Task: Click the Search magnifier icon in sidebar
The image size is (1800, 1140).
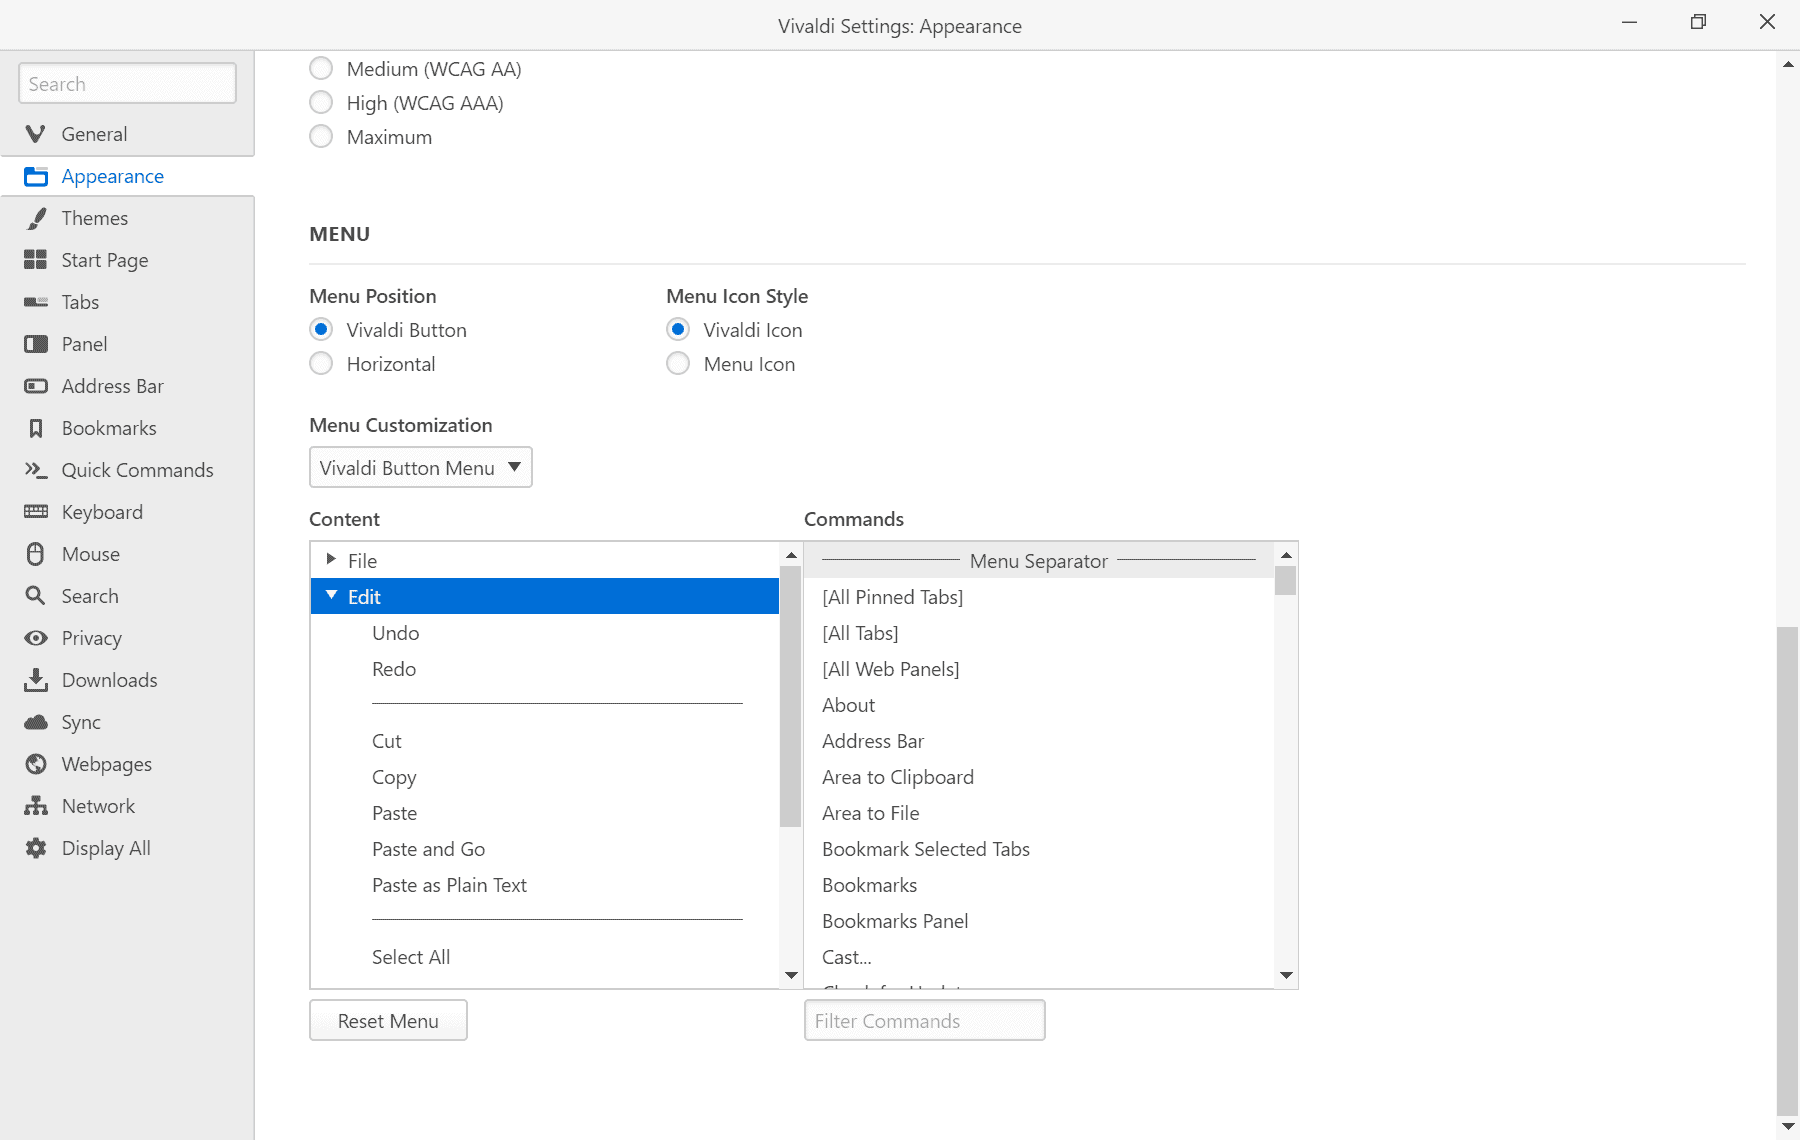Action: 36,596
